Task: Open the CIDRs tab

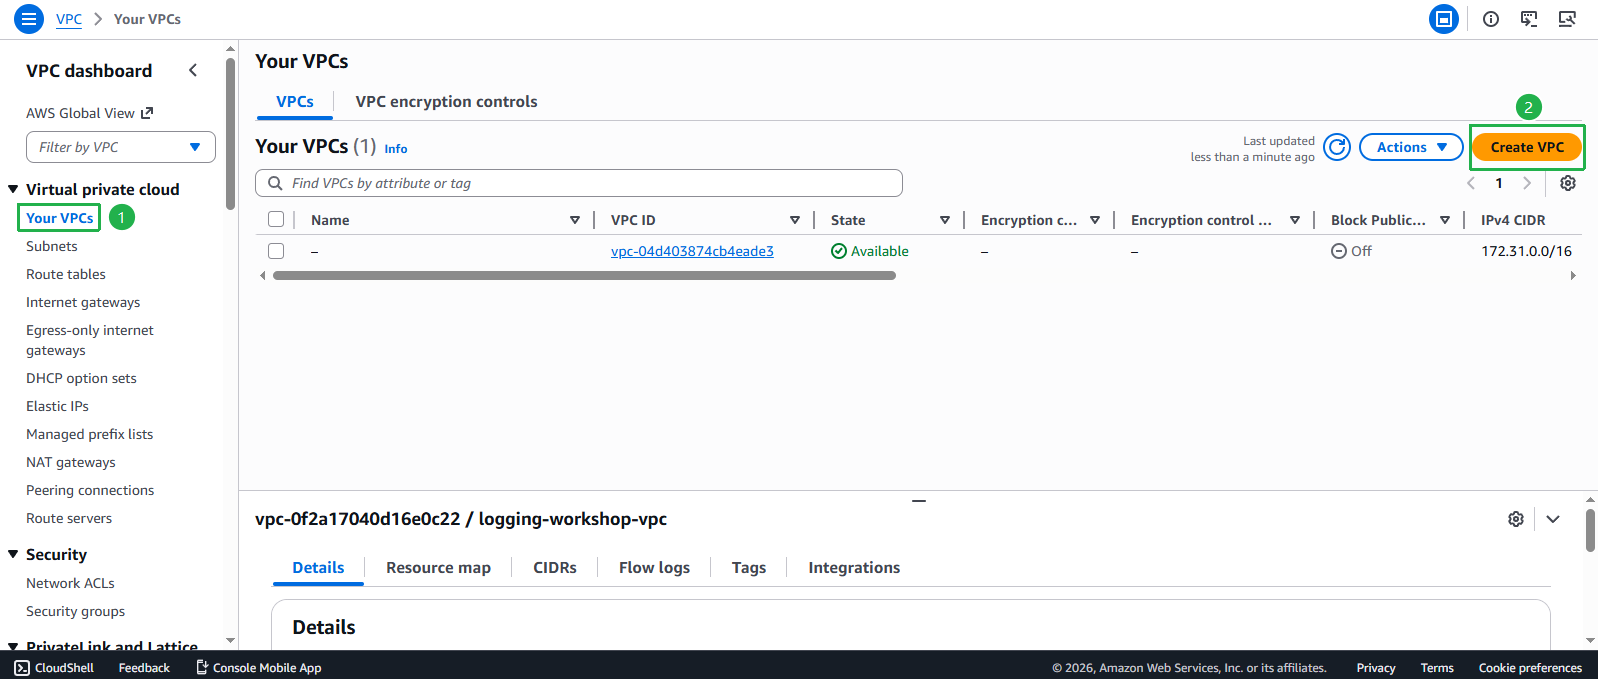Action: pos(555,568)
